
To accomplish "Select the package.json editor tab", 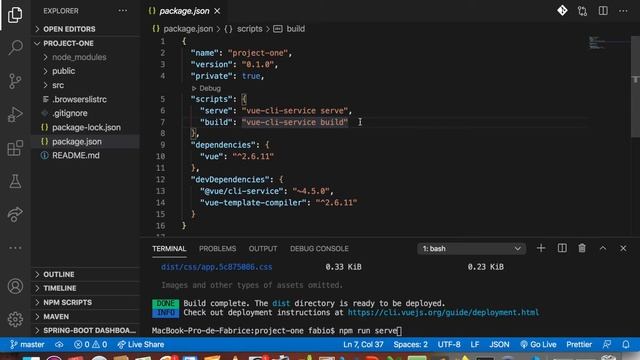I will pyautogui.click(x=184, y=11).
